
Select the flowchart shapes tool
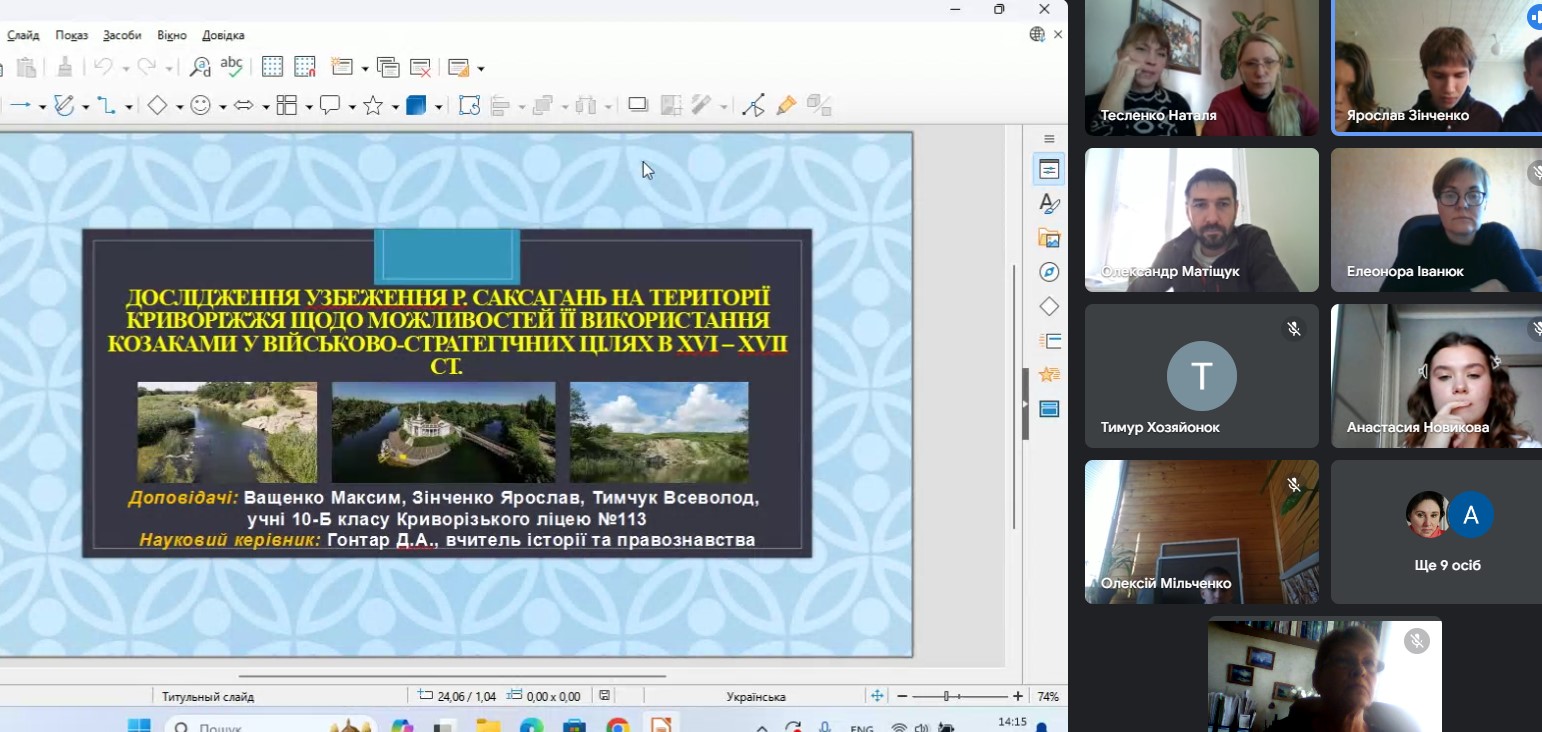click(287, 105)
